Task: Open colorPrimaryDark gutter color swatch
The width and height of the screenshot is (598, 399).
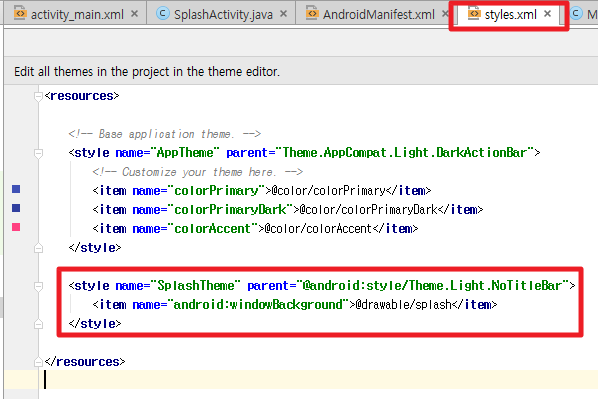Action: (16, 208)
